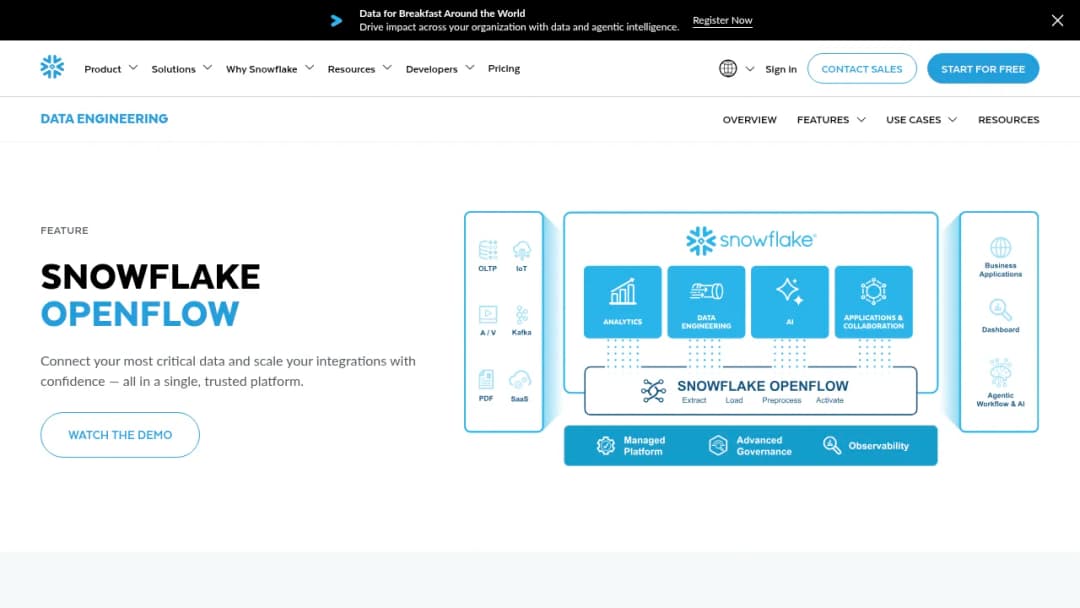Select the RESOURCES sub-navigation tab
The width and height of the screenshot is (1080, 608).
(1008, 120)
